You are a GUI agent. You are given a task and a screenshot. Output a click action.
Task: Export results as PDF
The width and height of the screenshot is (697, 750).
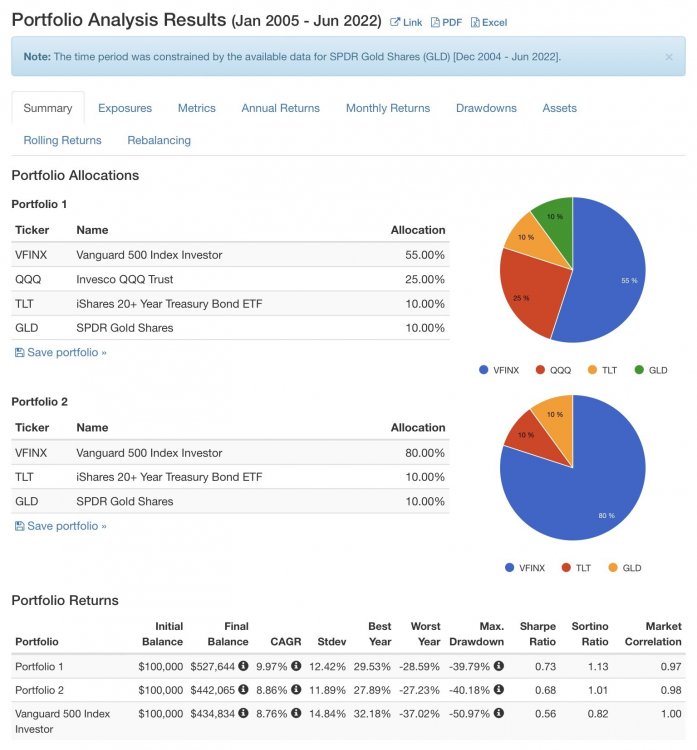pos(446,22)
